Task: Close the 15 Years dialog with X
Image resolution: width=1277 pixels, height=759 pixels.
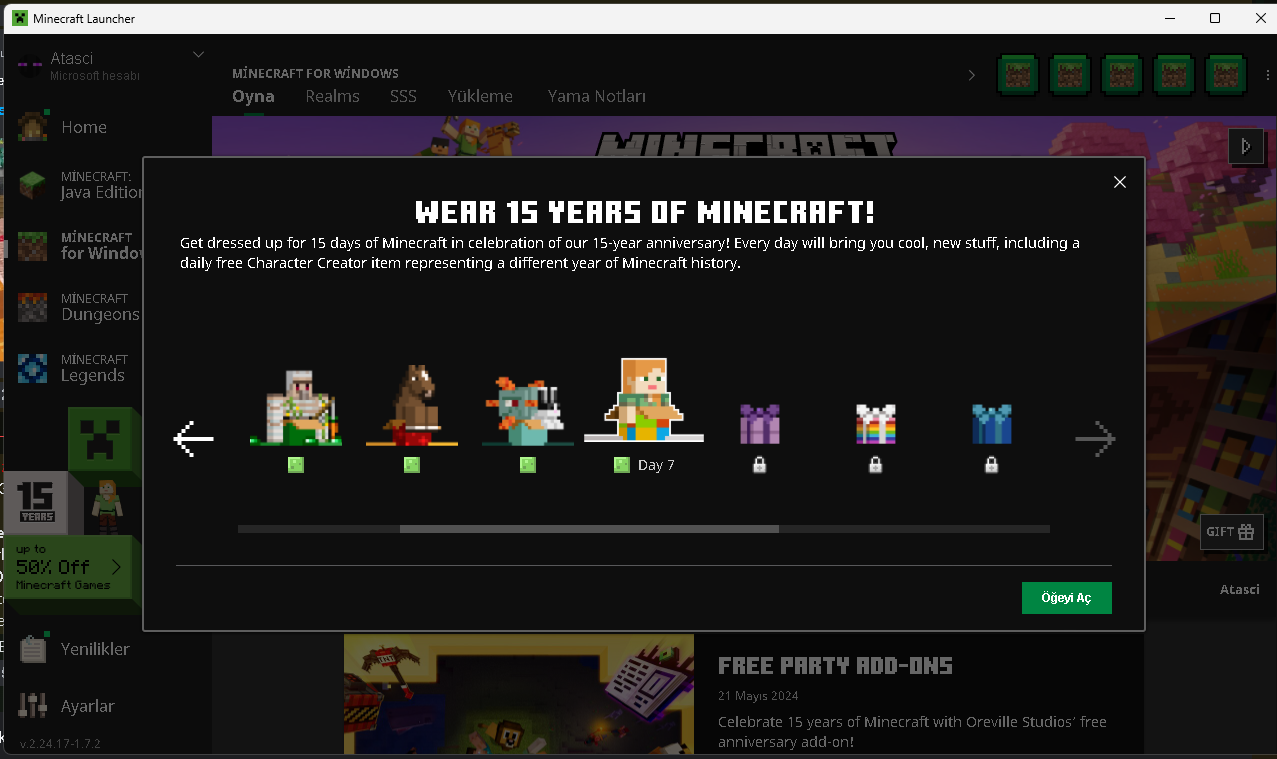Action: (x=1120, y=182)
